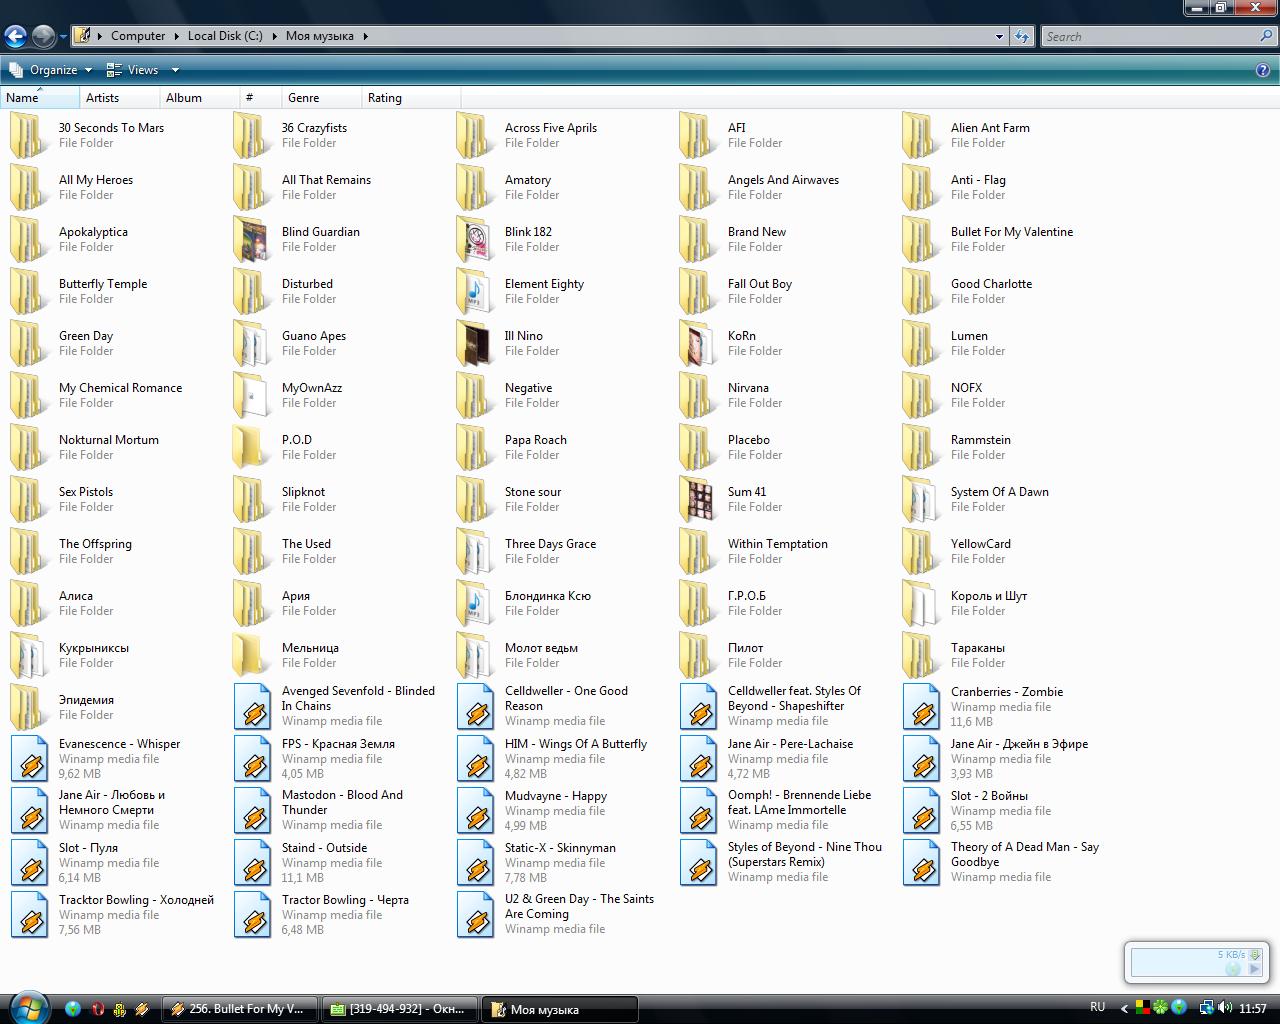
Task: Sort by the Name column header
Action: coord(40,98)
